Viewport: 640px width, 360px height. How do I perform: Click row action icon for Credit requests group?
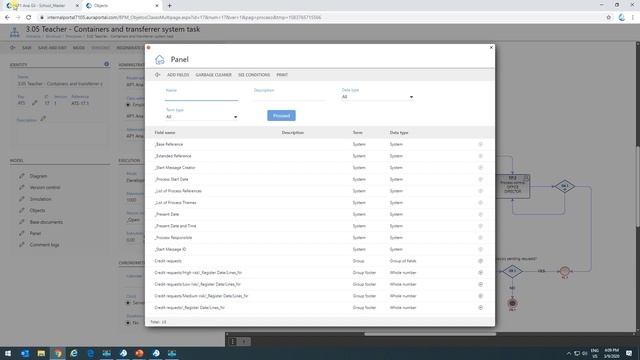coord(480,261)
